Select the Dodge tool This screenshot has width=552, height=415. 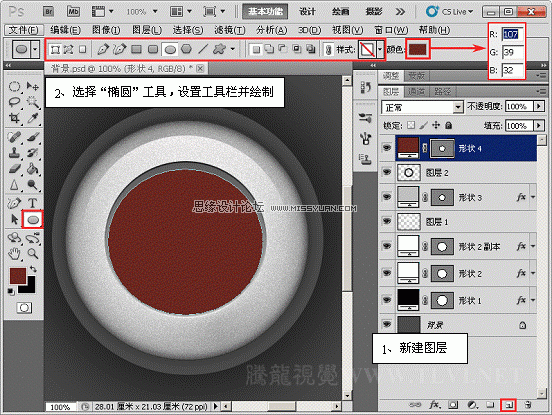(x=33, y=184)
